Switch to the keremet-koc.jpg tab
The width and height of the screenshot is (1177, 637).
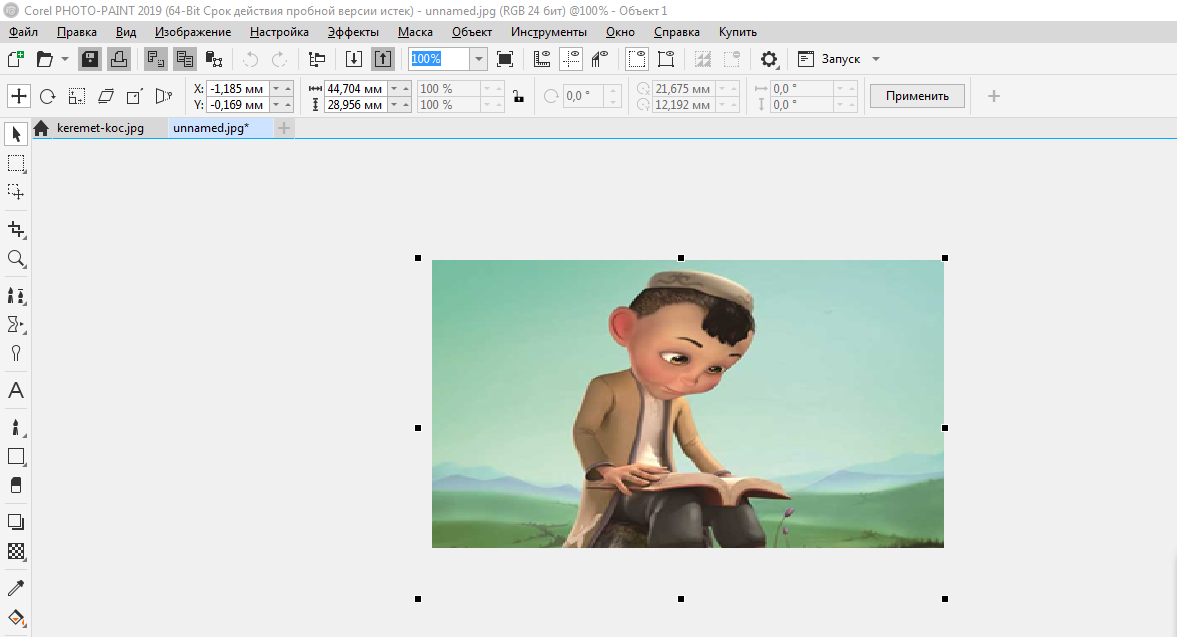pyautogui.click(x=100, y=128)
